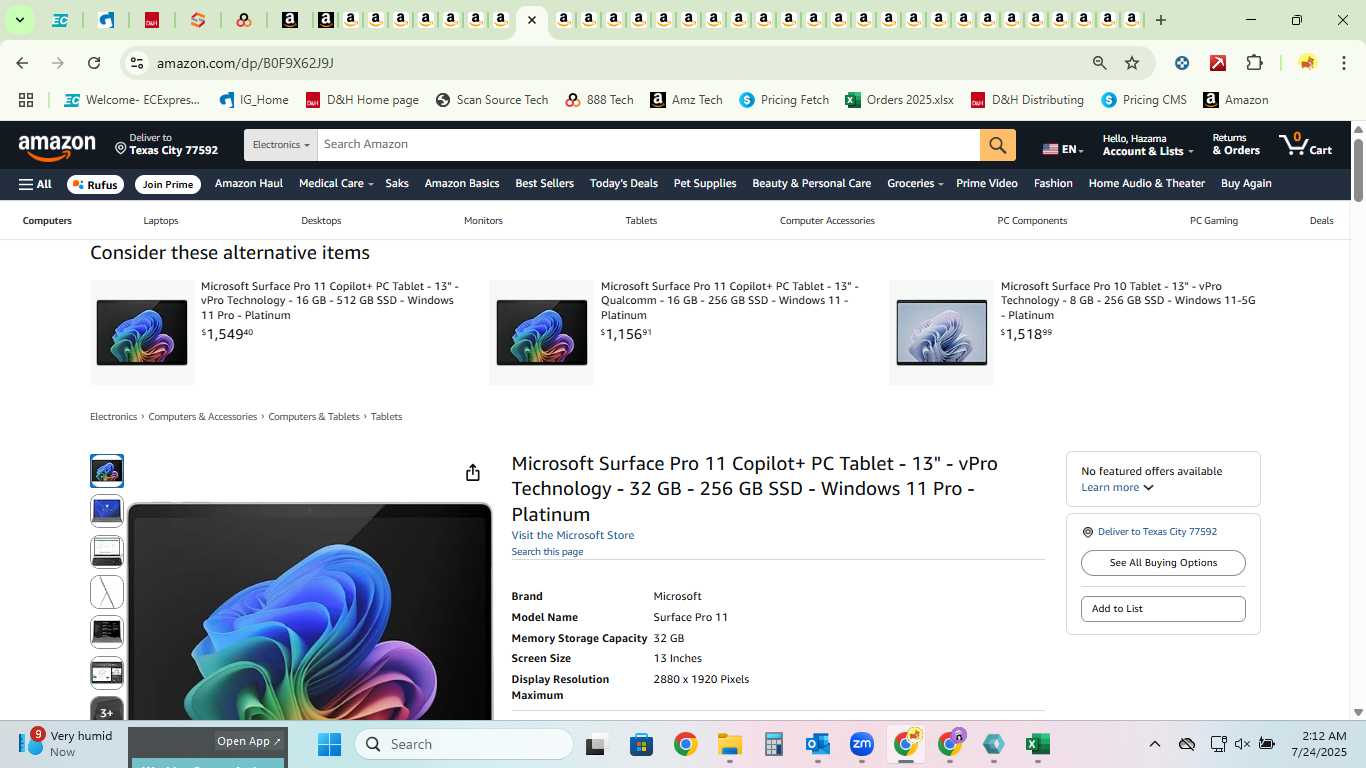This screenshot has width=1366, height=768.
Task: Expand the Groceries menu
Action: point(915,184)
